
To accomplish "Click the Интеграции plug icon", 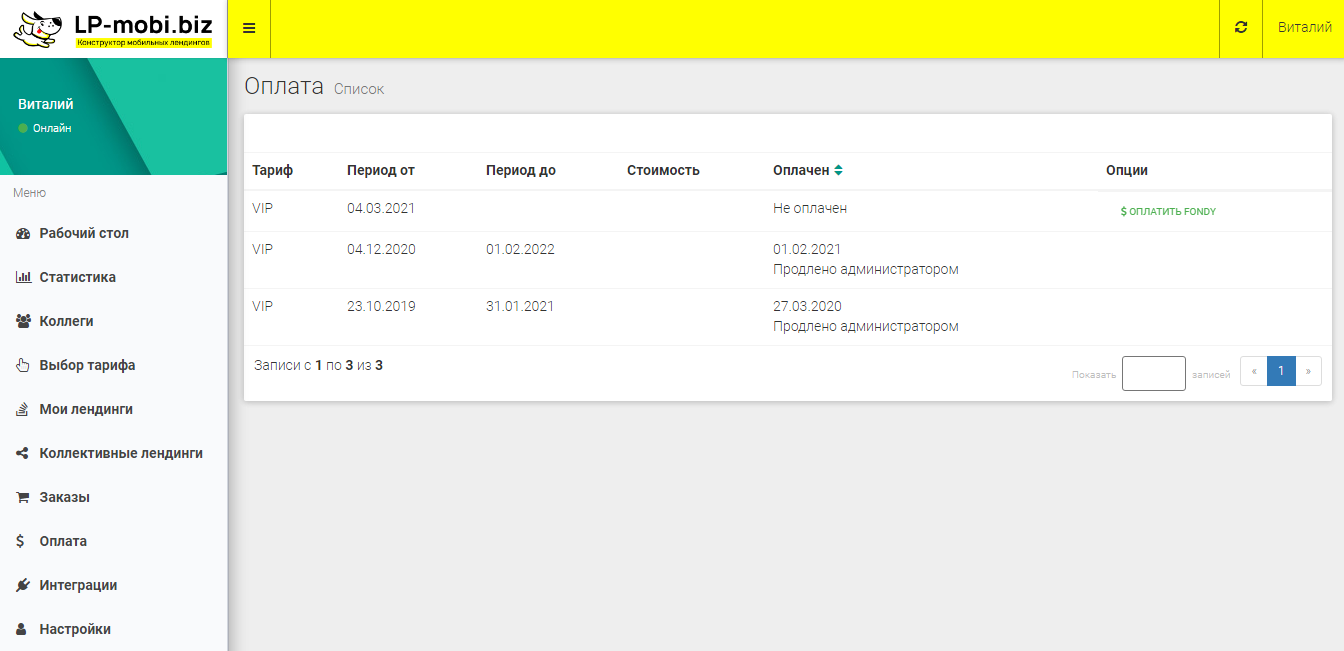I will point(23,586).
